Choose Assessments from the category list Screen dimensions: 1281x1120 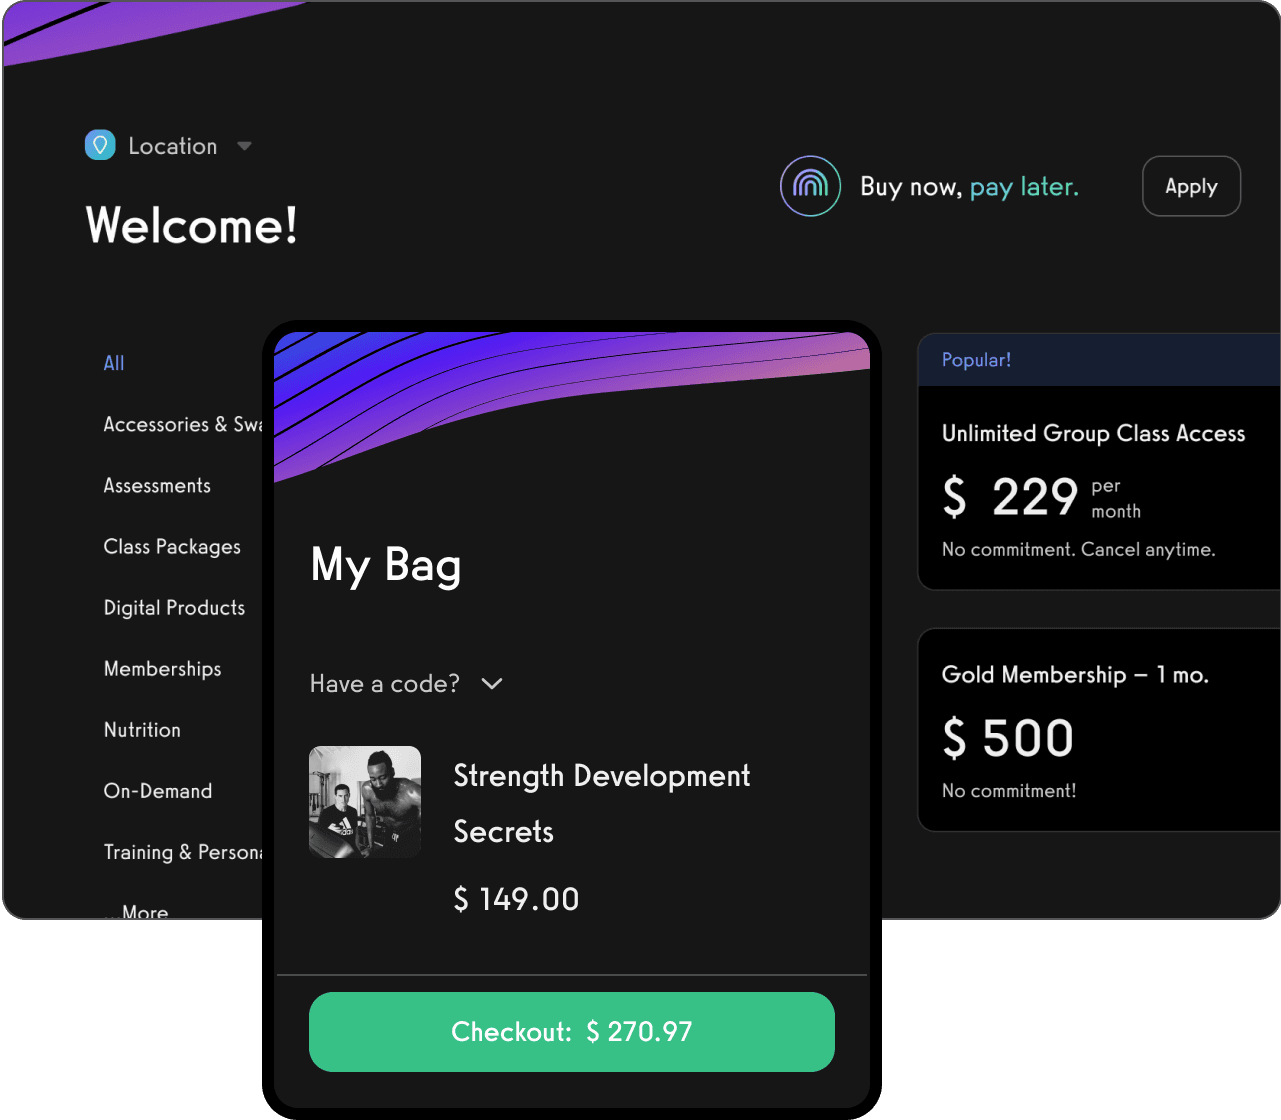pyautogui.click(x=157, y=486)
